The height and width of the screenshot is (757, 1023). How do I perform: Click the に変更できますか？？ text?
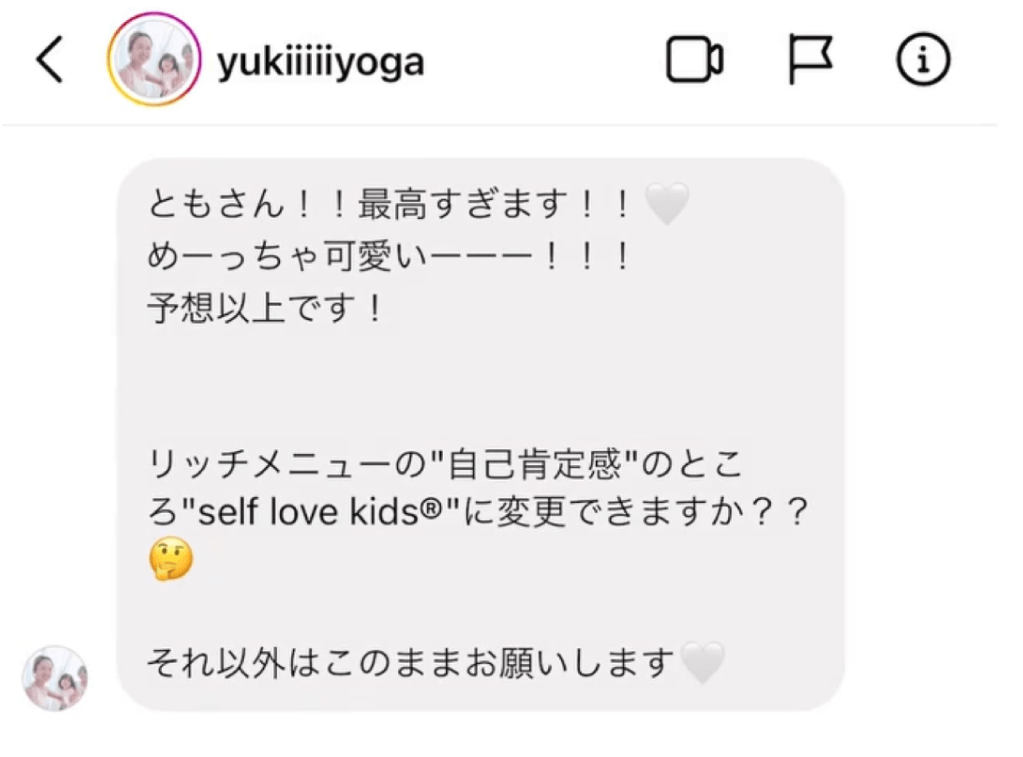(636, 512)
